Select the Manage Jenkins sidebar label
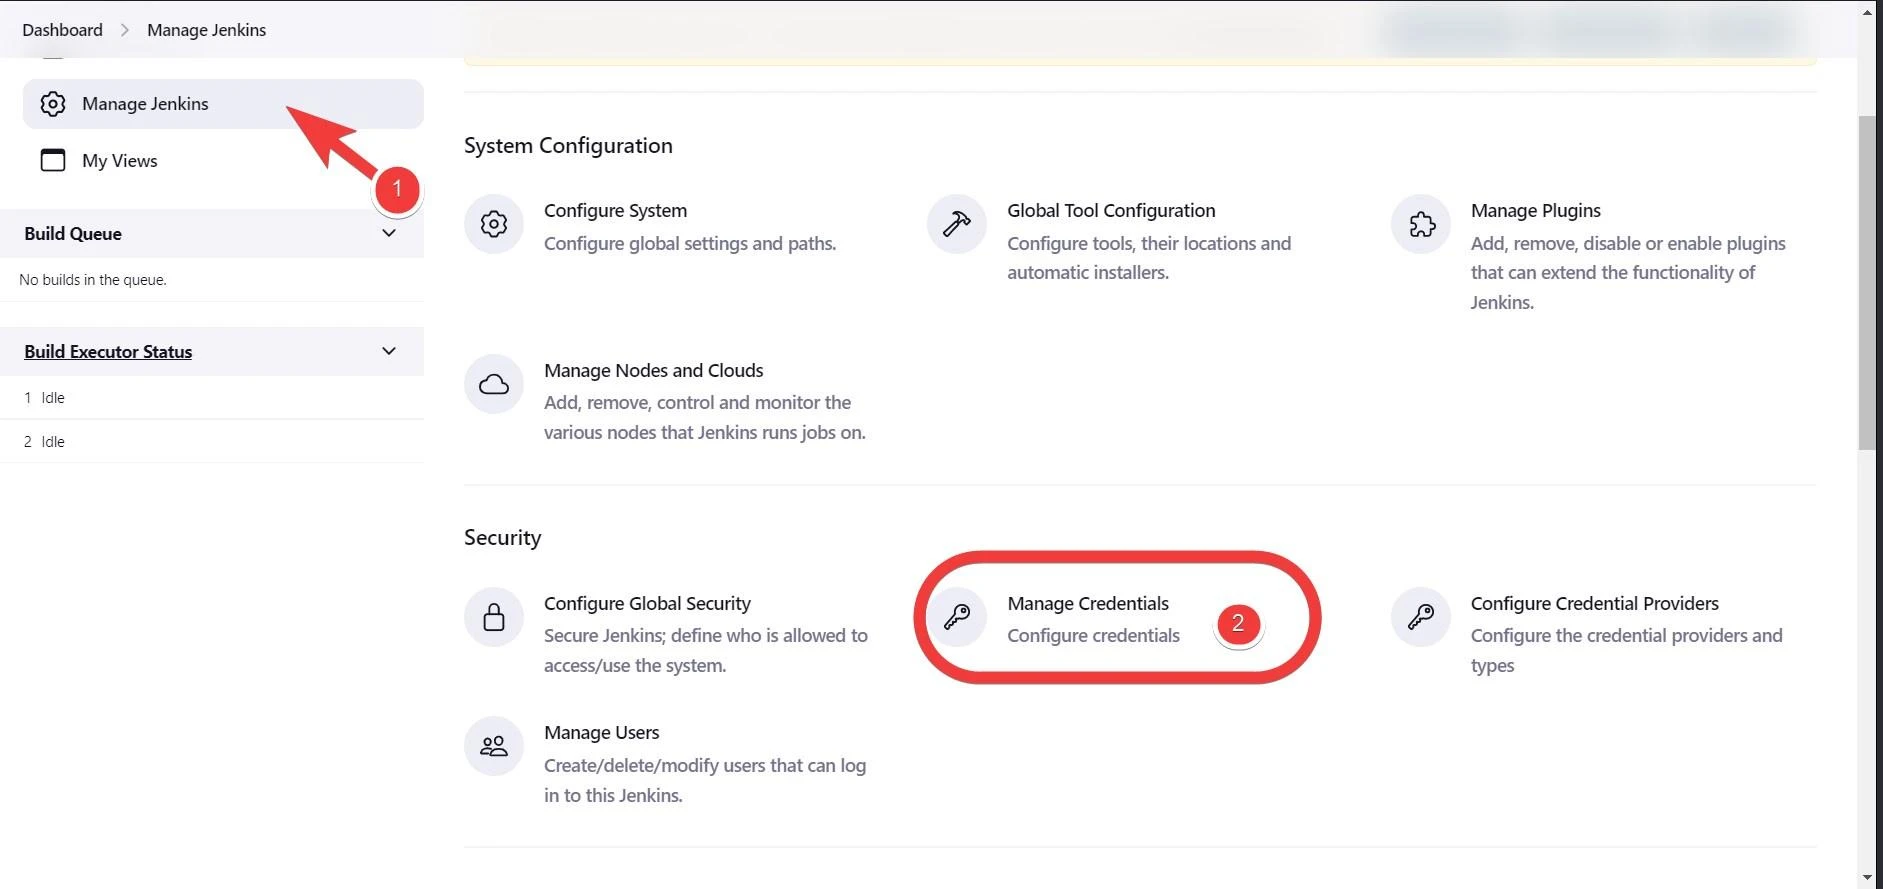Viewport: 1883px width, 889px height. [145, 104]
